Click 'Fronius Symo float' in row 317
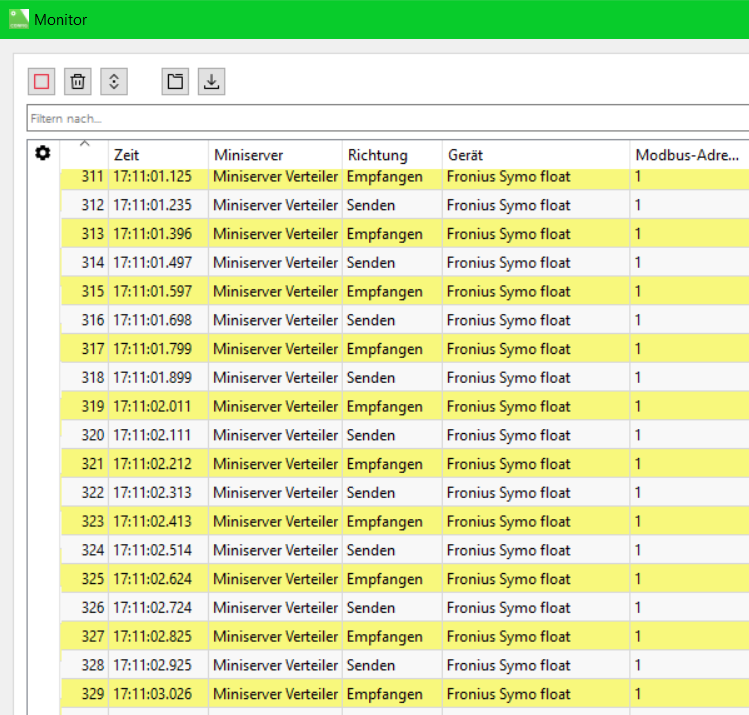Image resolution: width=749 pixels, height=715 pixels. click(509, 349)
